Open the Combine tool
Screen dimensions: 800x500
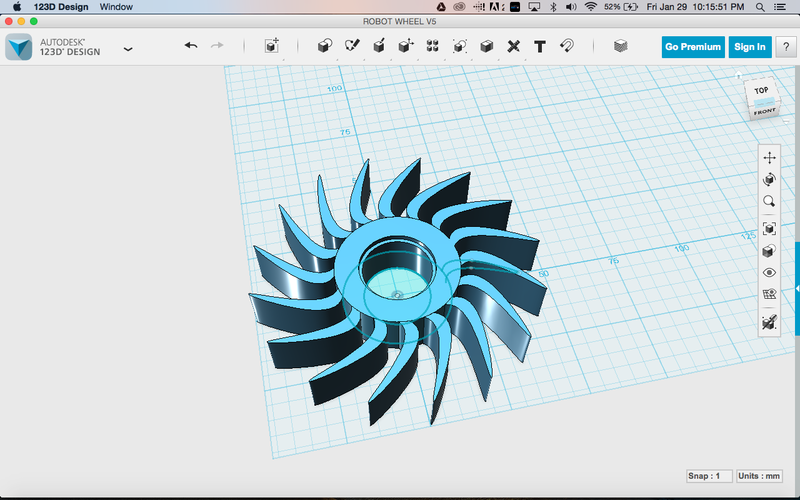click(486, 46)
